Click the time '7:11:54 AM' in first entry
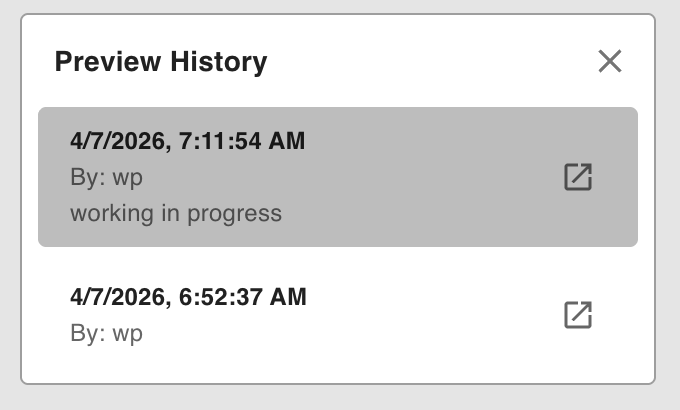Viewport: 680px width, 410px height. pyautogui.click(x=241, y=141)
